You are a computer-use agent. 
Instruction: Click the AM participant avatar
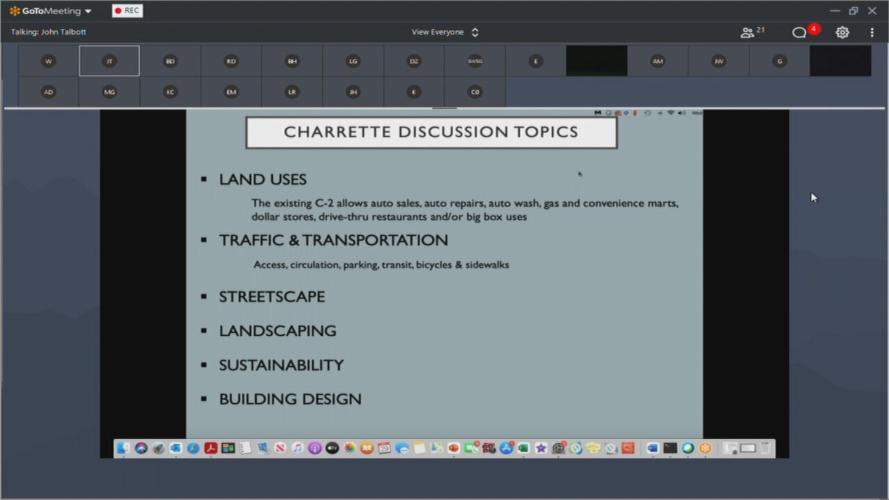tap(657, 61)
